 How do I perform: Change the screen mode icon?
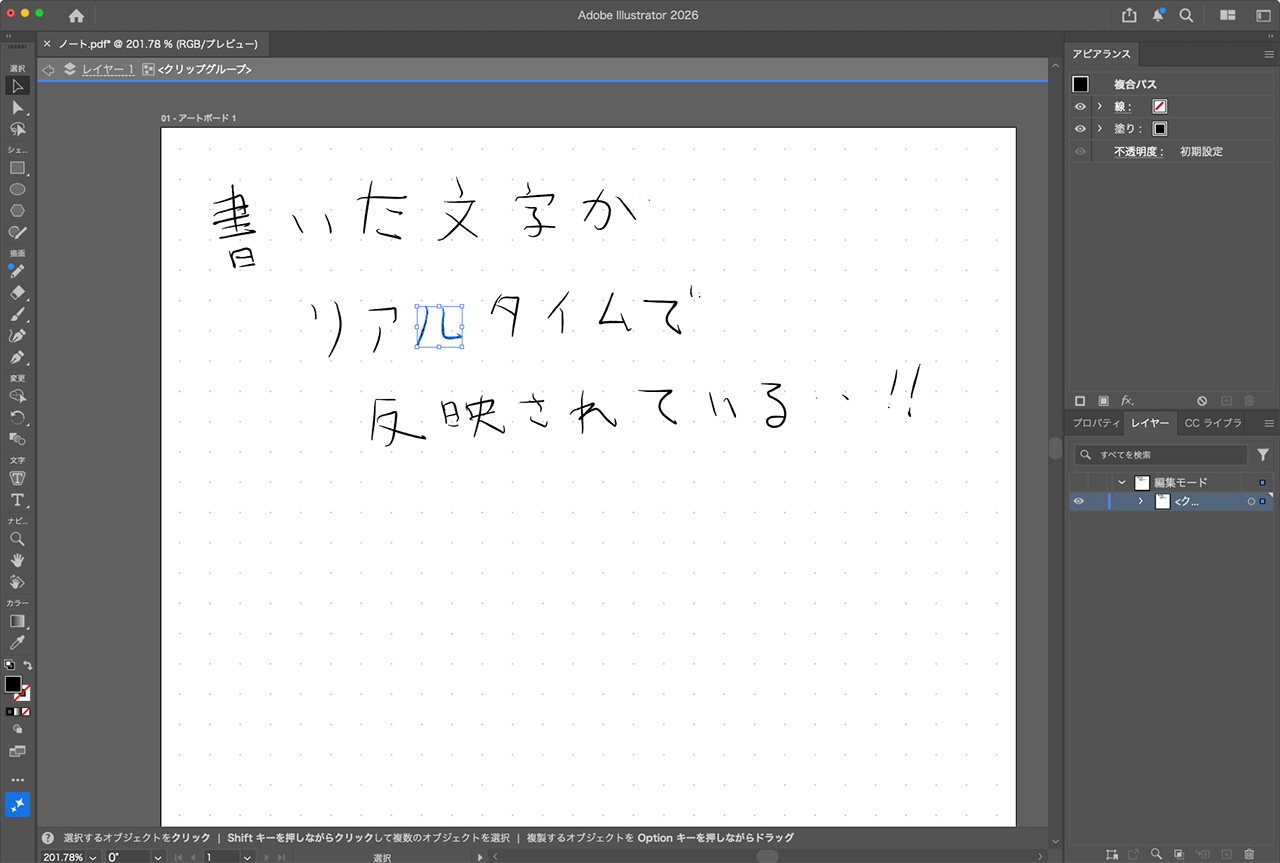[x=17, y=750]
